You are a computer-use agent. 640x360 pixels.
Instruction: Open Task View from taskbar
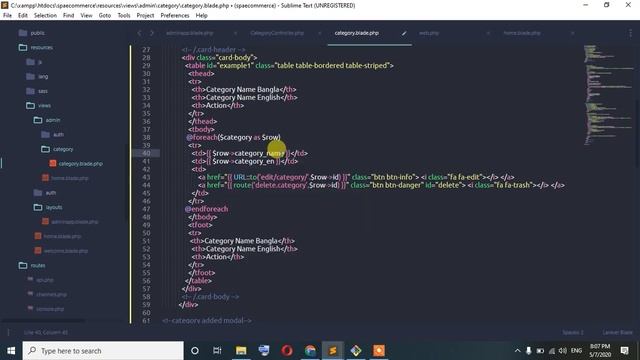[217, 351]
